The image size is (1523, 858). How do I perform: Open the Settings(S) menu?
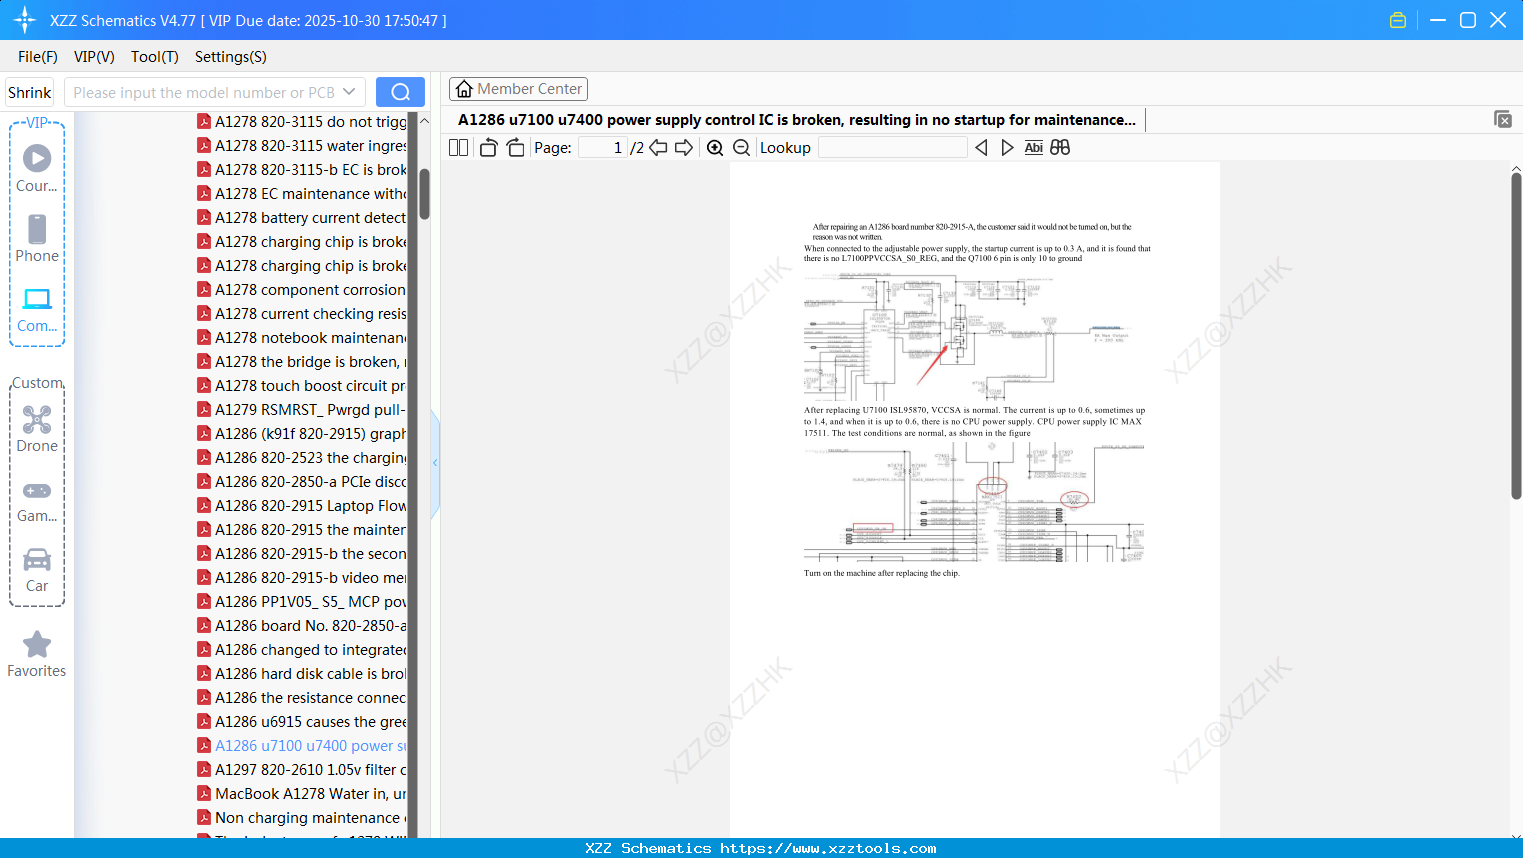coord(231,57)
